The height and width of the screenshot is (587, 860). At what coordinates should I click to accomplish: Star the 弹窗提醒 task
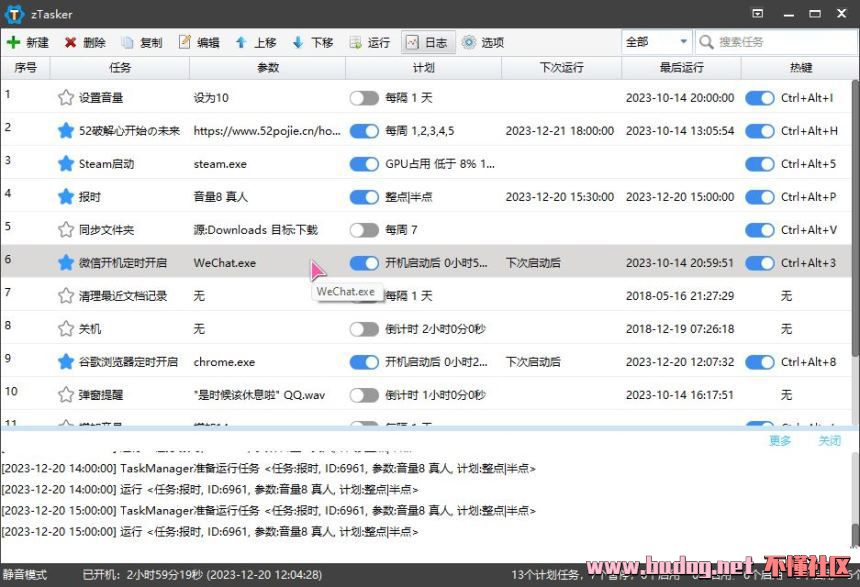[x=66, y=394]
